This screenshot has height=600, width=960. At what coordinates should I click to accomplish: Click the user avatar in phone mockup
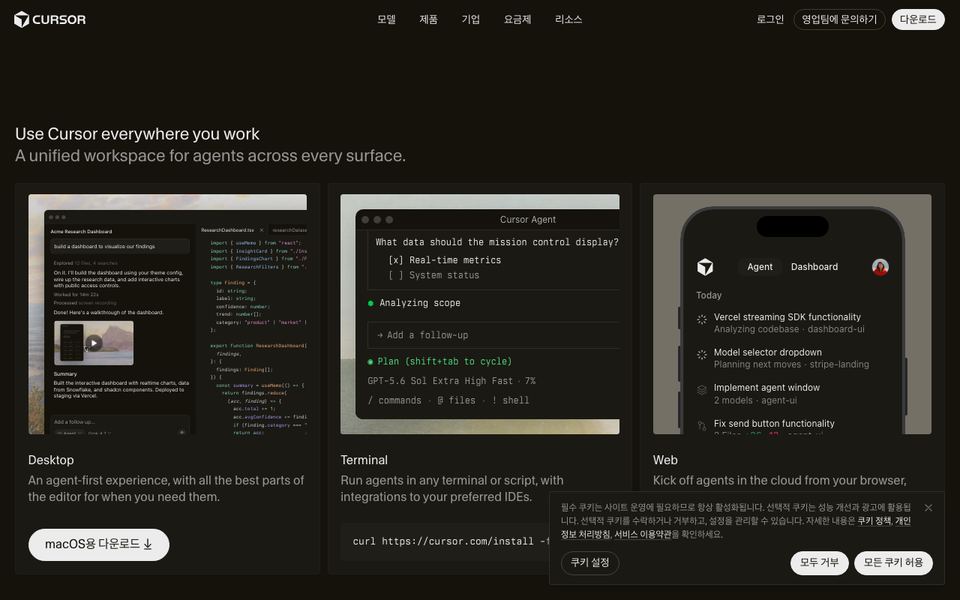[x=880, y=267]
